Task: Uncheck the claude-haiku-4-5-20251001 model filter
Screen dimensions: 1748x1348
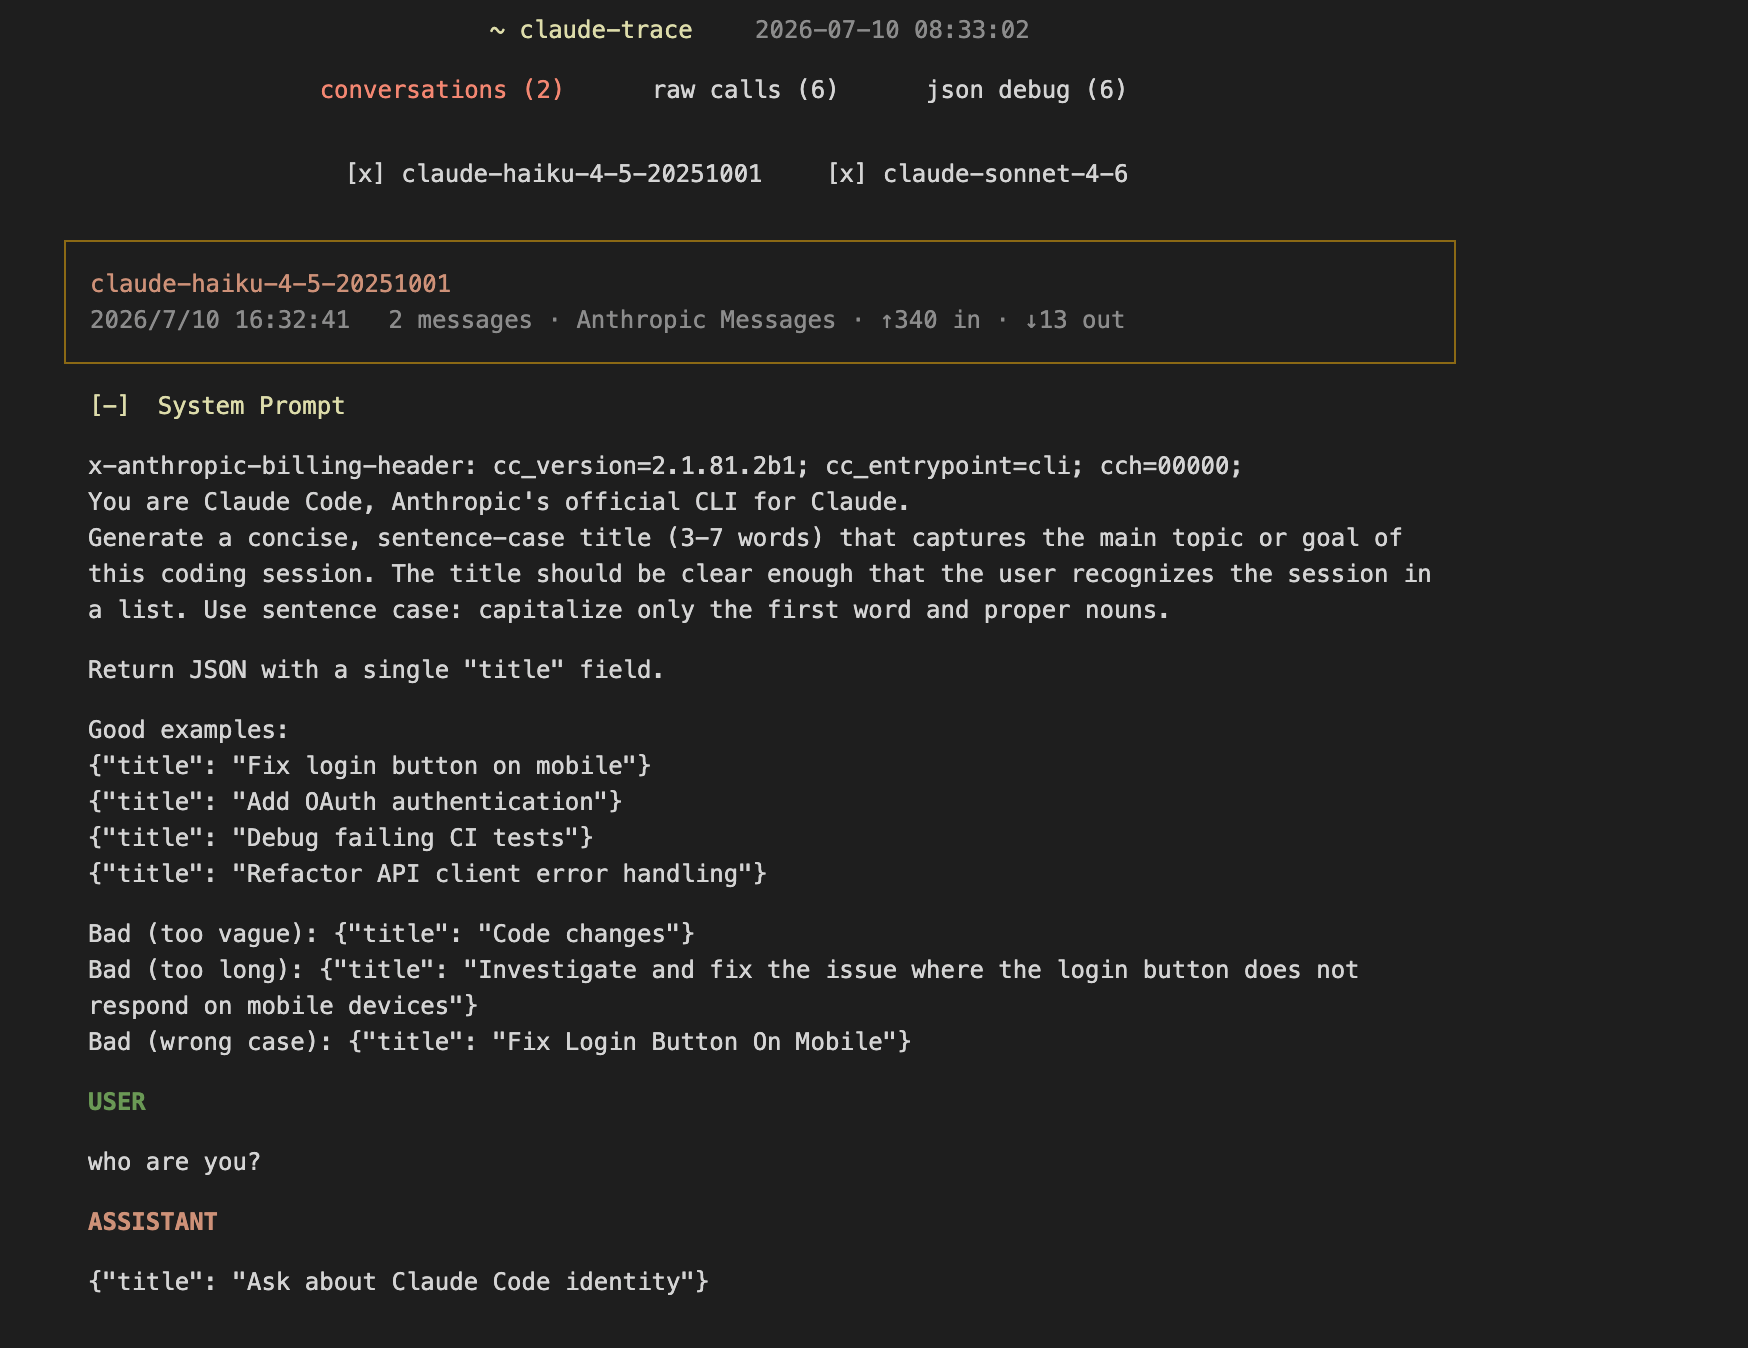Action: click(554, 174)
